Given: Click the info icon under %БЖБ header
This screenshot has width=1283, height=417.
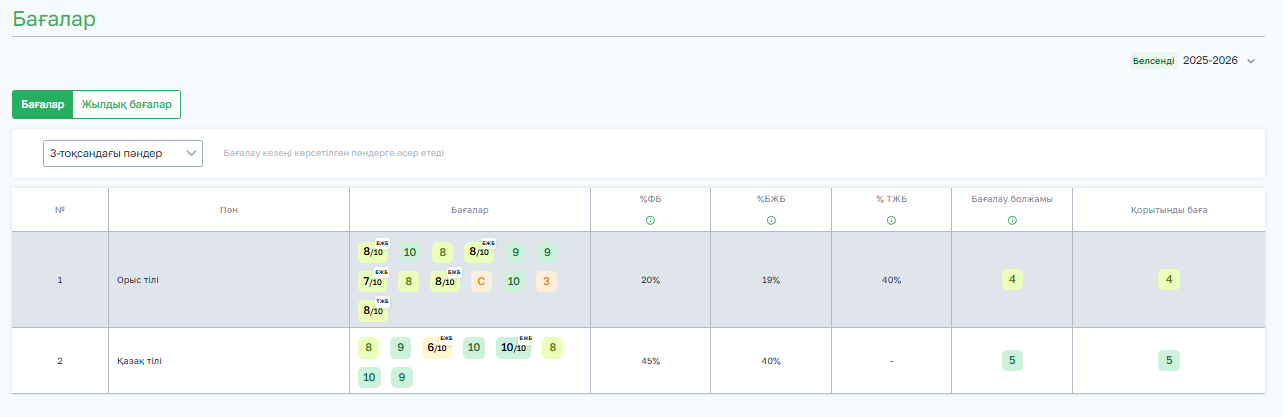Looking at the screenshot, I should point(771,220).
